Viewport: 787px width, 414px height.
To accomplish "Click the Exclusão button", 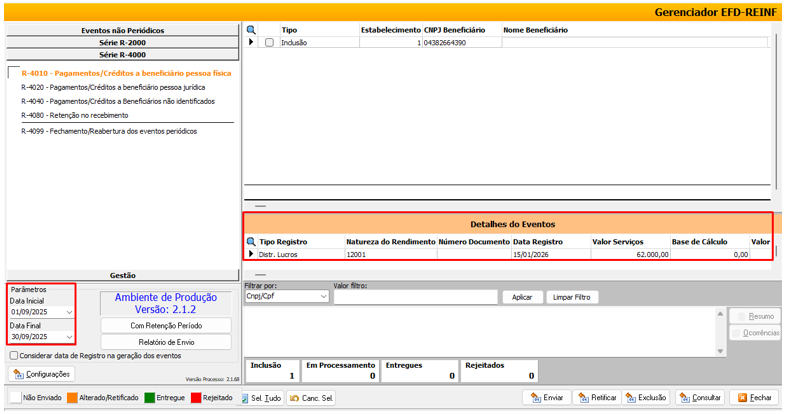I will point(645,398).
